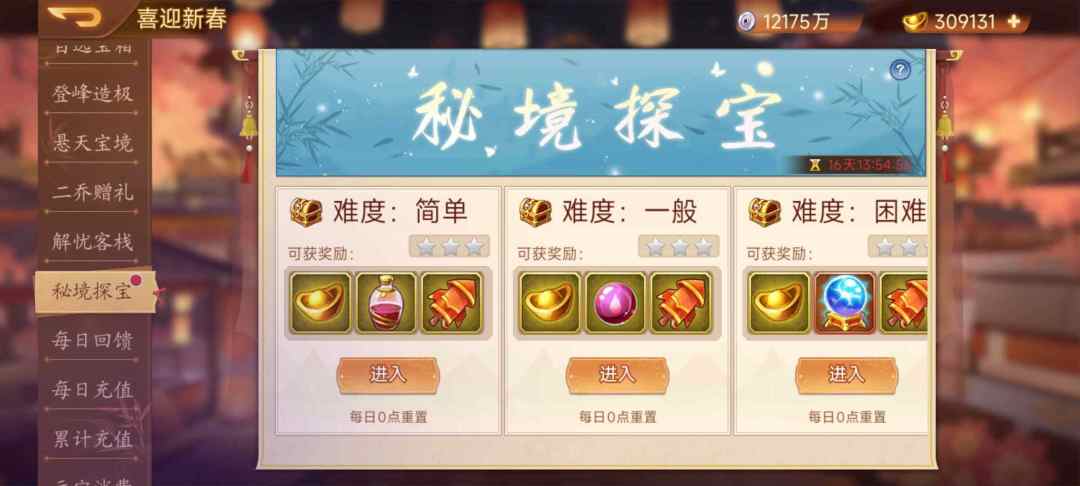The width and height of the screenshot is (1080, 486).
Task: Click the gold ingot reward in 一般 difficulty
Action: [x=550, y=303]
